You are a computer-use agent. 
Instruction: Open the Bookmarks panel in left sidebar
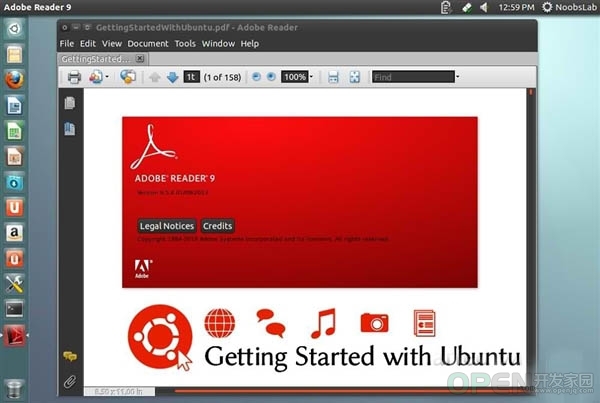coord(70,129)
